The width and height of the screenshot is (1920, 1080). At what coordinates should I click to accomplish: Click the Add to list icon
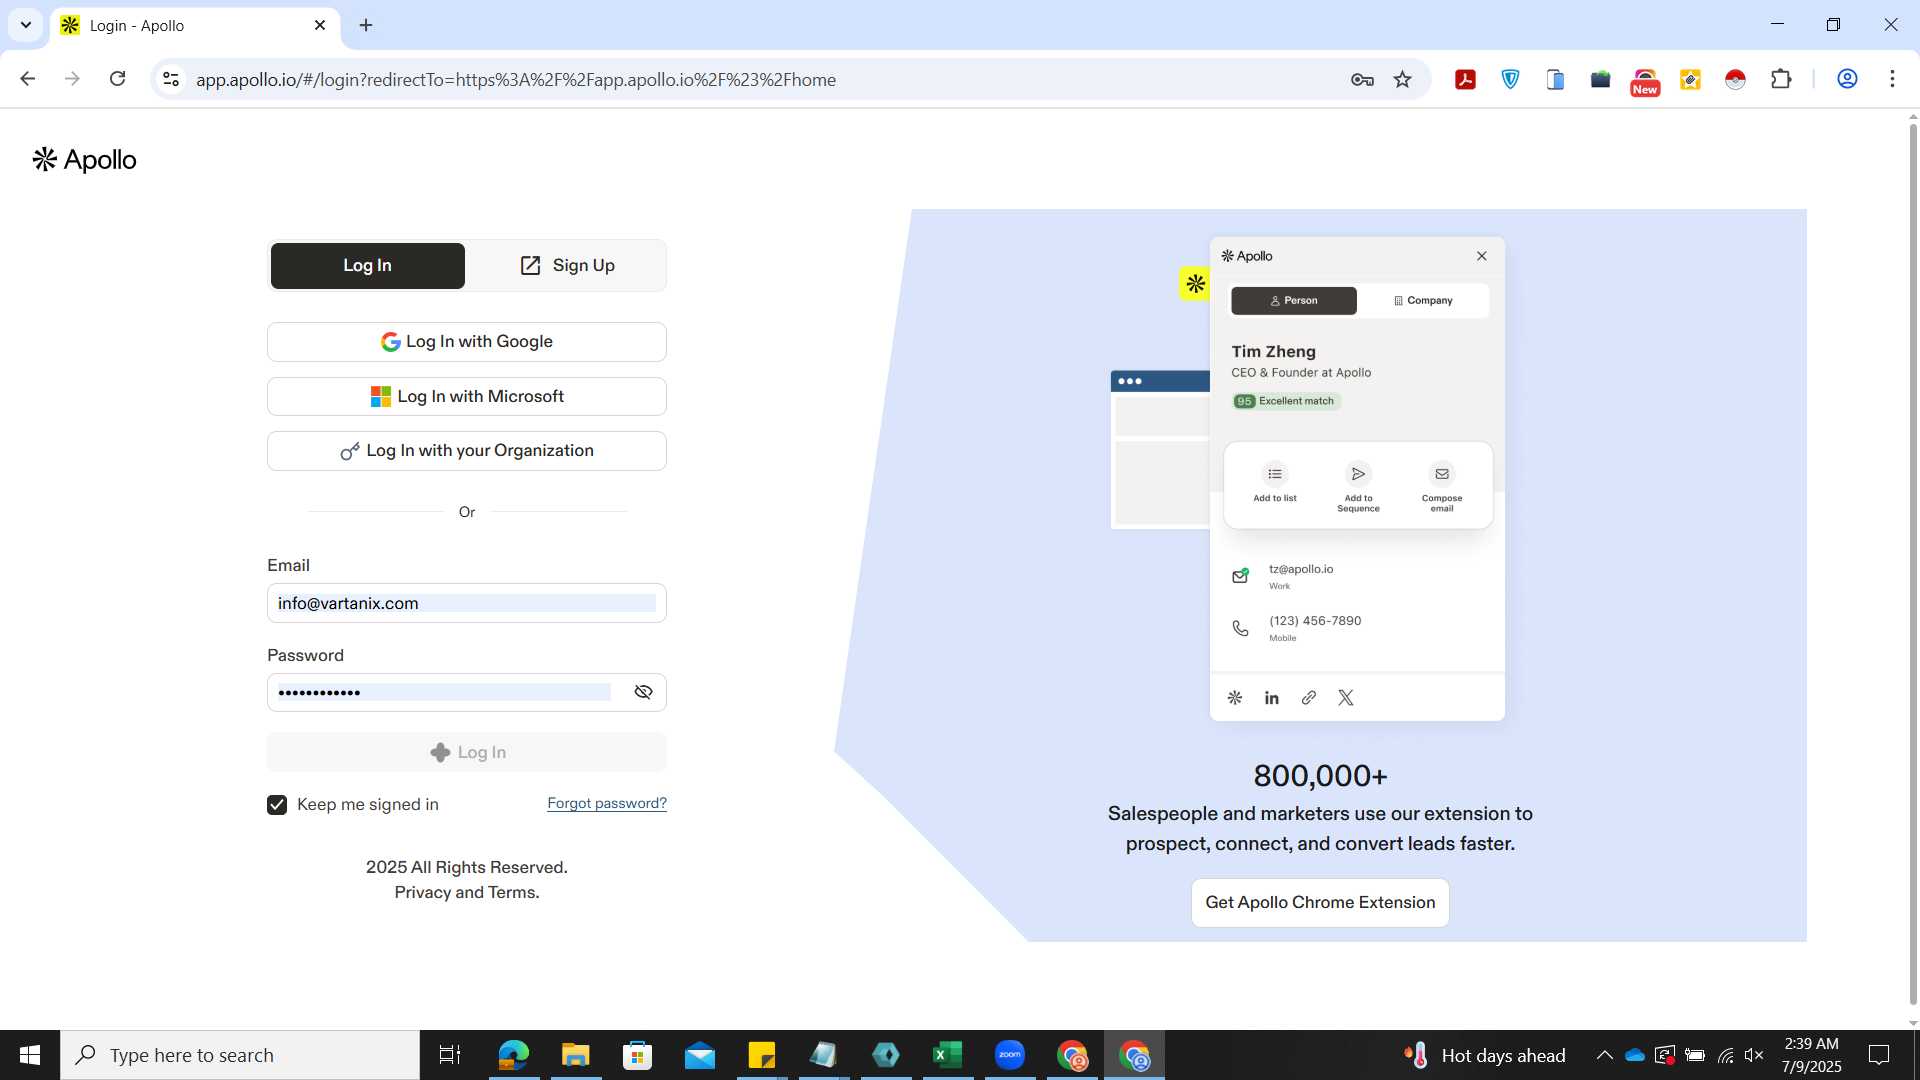(1274, 474)
